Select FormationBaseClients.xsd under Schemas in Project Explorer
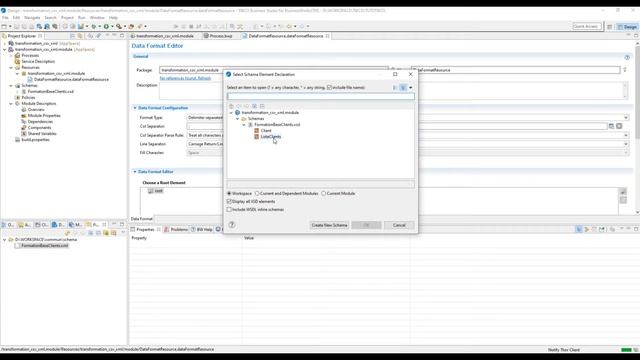The image size is (640, 360). point(51,91)
